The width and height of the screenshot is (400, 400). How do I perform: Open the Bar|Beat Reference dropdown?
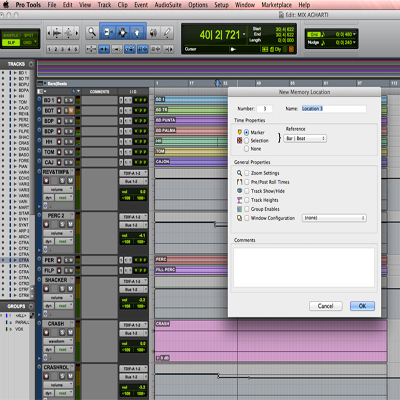tap(305, 138)
